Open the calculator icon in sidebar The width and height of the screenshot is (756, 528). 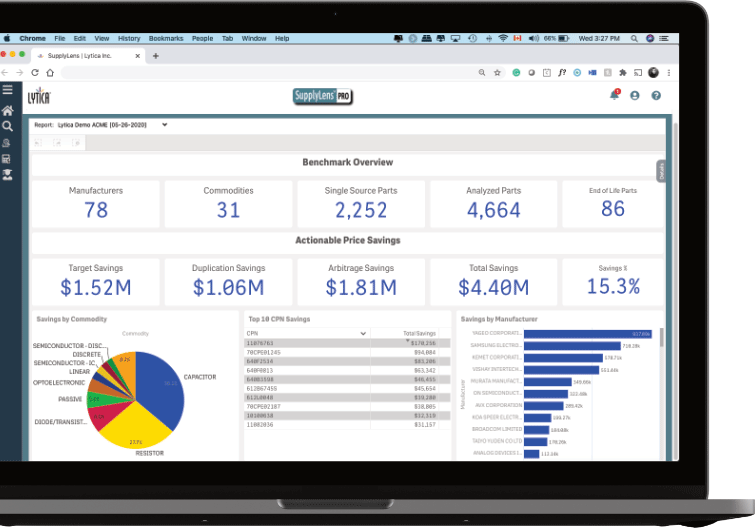(x=7, y=159)
